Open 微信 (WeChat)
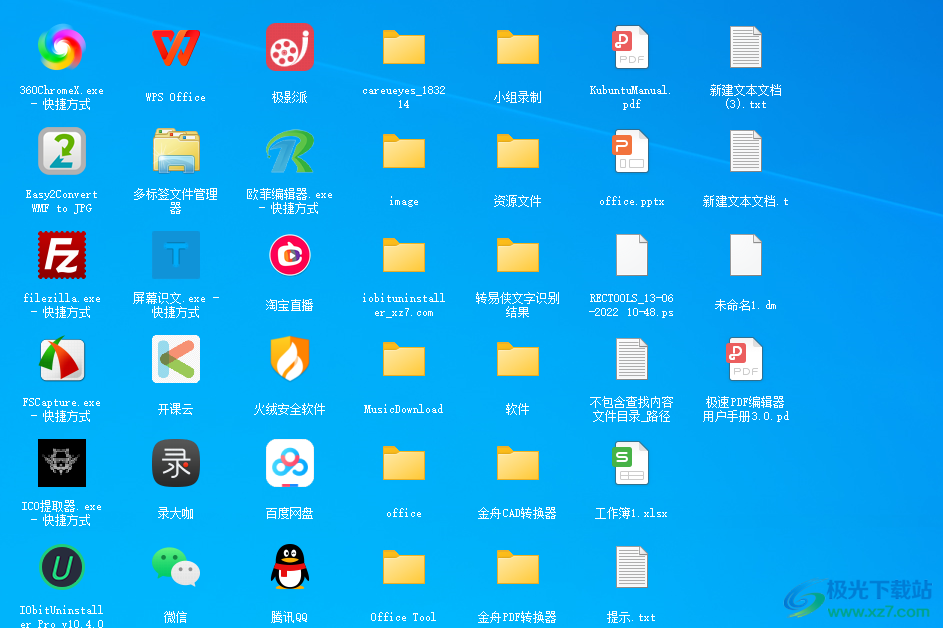This screenshot has width=943, height=628. pos(176,568)
